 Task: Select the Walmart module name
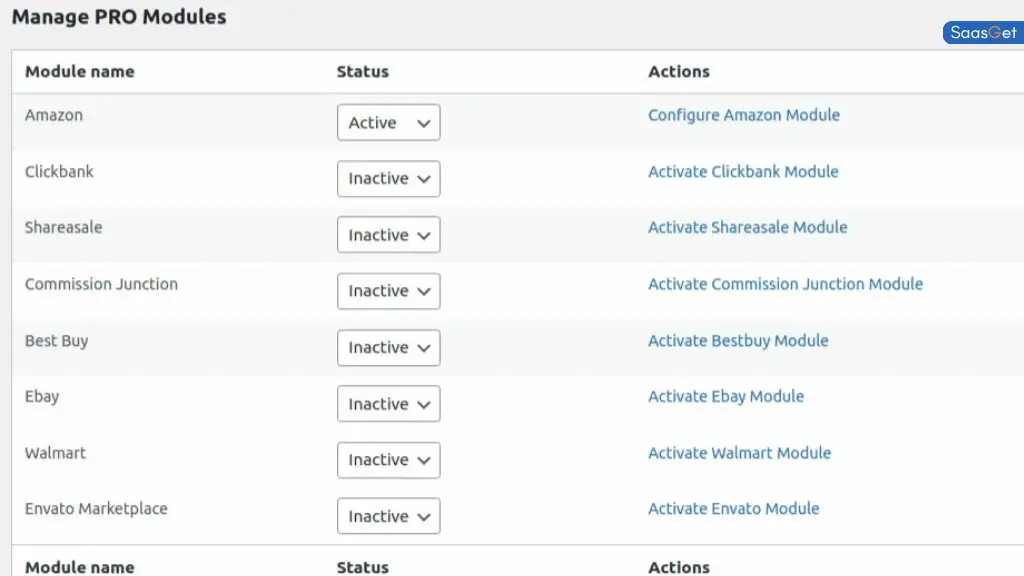[55, 453]
